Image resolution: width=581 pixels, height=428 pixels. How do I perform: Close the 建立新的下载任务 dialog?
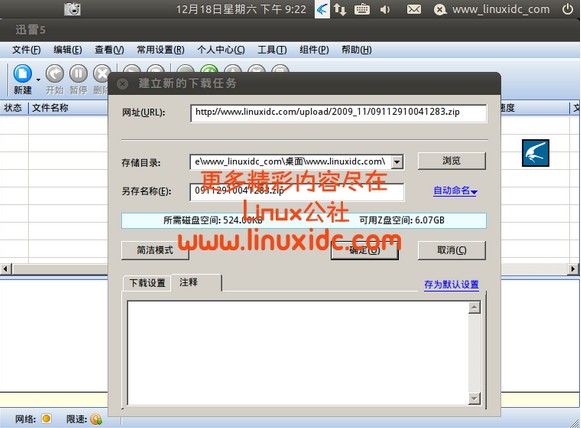[x=122, y=84]
